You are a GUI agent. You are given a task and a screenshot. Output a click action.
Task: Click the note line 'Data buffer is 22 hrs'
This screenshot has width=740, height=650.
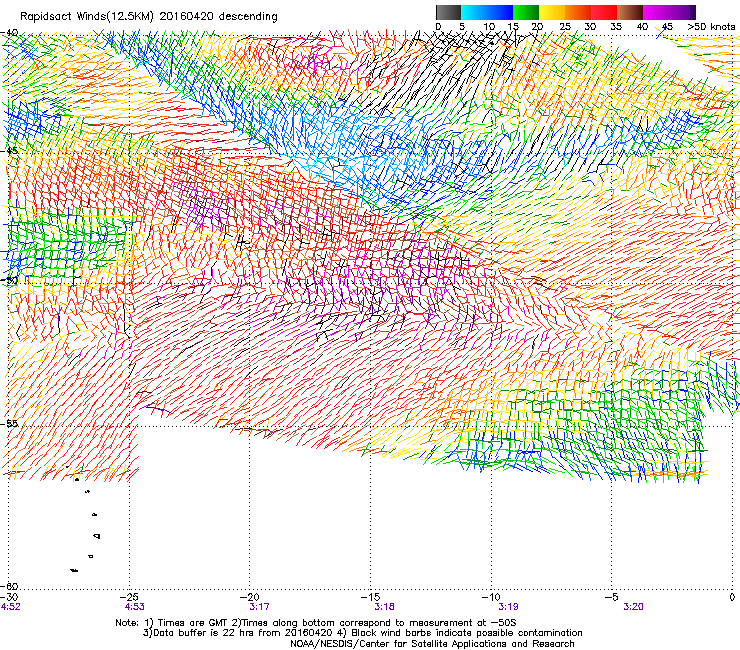[x=362, y=633]
